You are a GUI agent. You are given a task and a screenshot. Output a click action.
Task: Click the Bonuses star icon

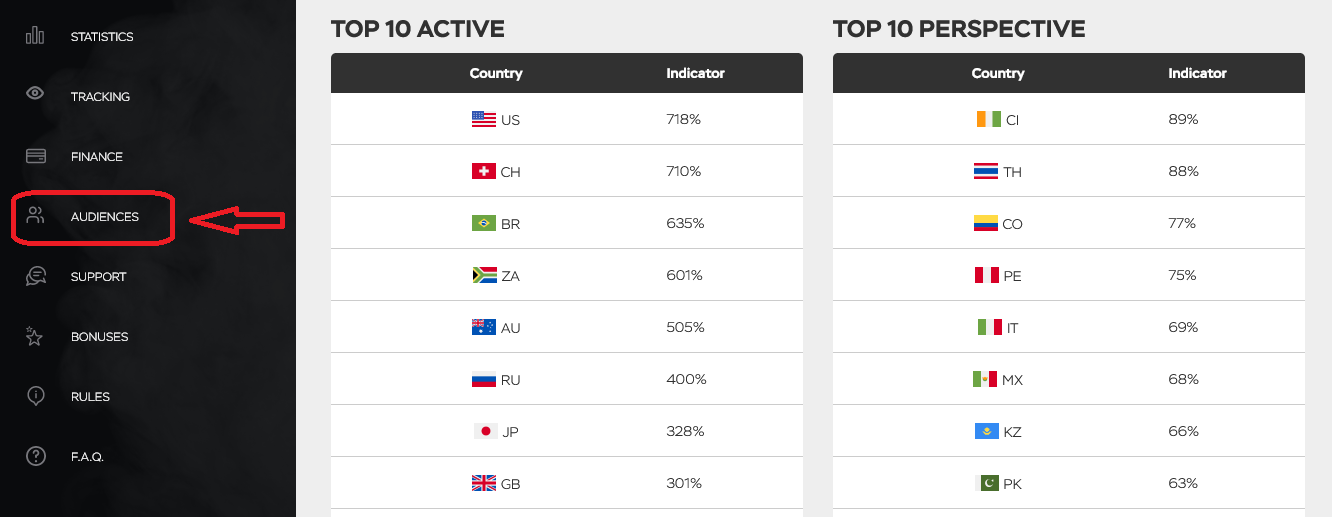tap(35, 336)
